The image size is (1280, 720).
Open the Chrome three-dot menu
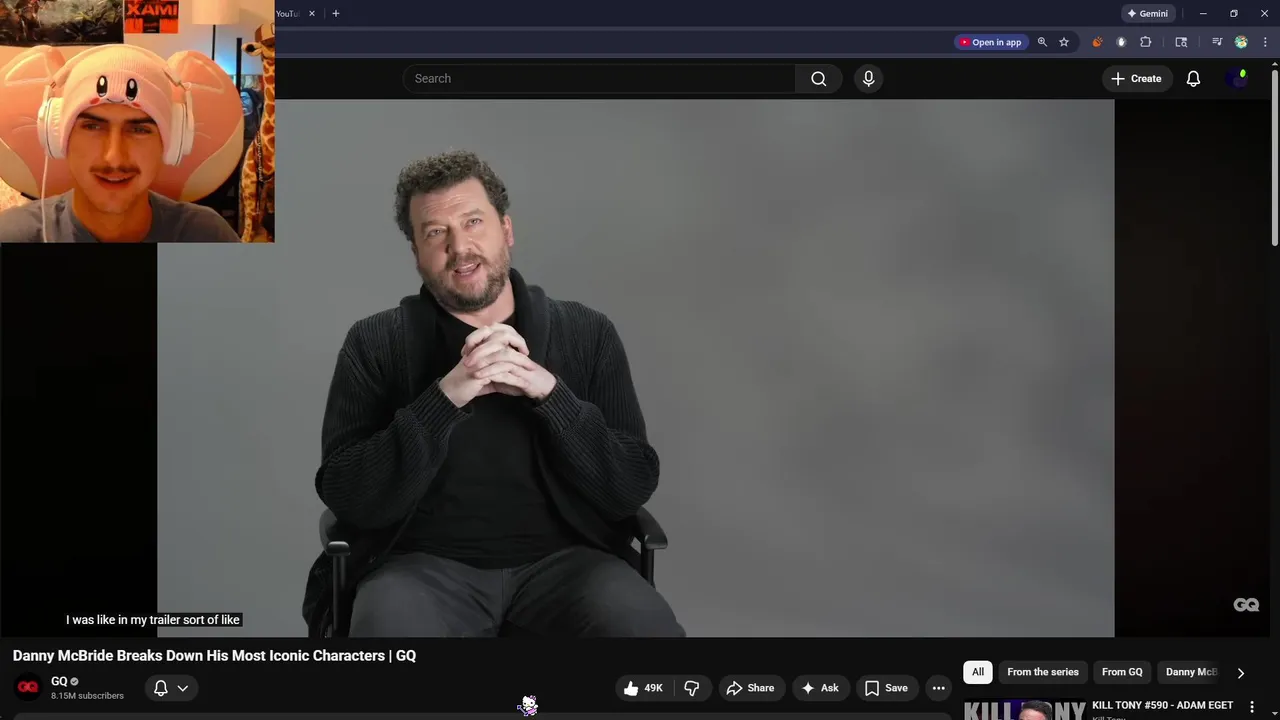click(1265, 42)
